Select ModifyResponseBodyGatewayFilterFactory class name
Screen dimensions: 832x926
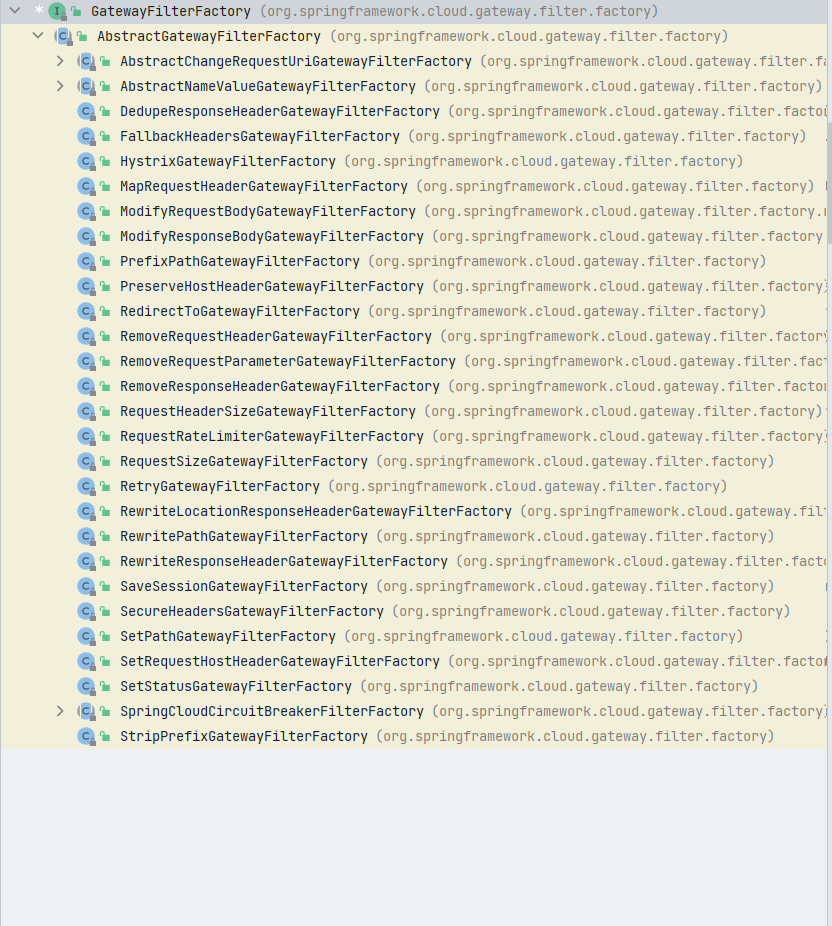pos(272,236)
